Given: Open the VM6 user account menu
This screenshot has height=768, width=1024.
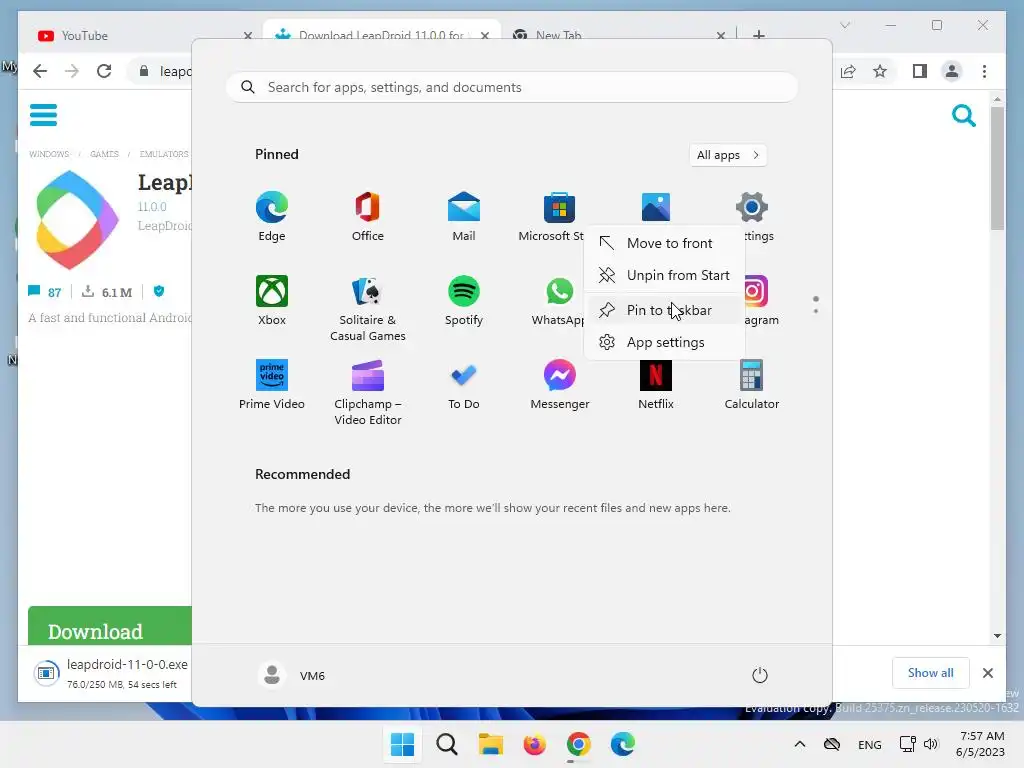Looking at the screenshot, I should pos(292,675).
